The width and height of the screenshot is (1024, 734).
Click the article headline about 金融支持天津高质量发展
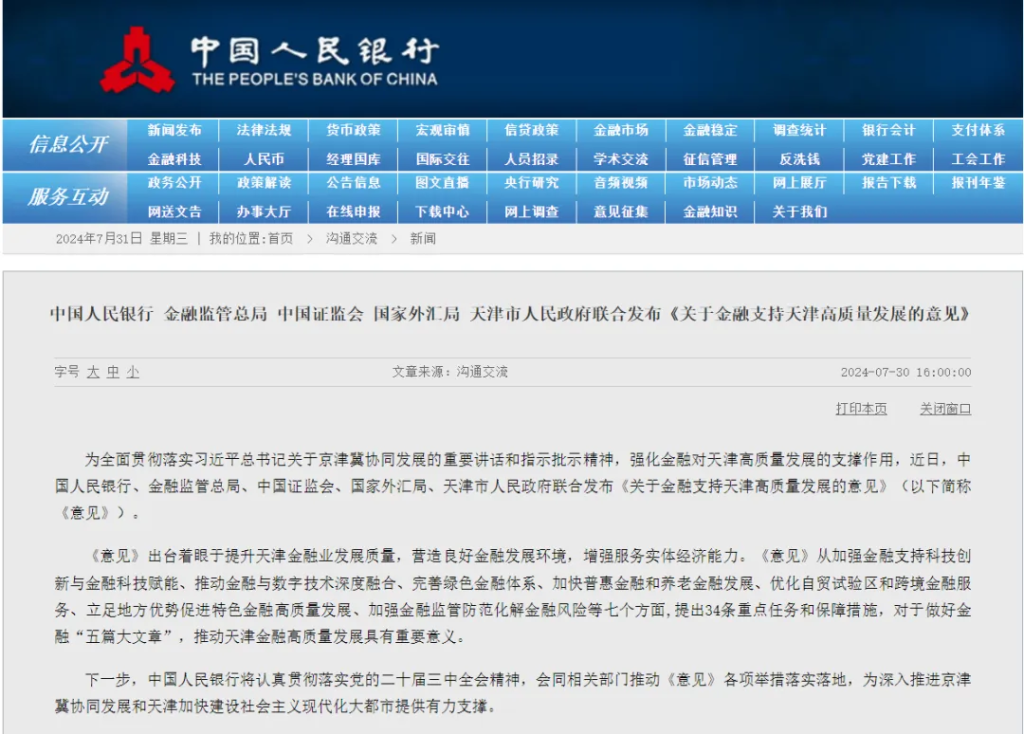click(510, 314)
